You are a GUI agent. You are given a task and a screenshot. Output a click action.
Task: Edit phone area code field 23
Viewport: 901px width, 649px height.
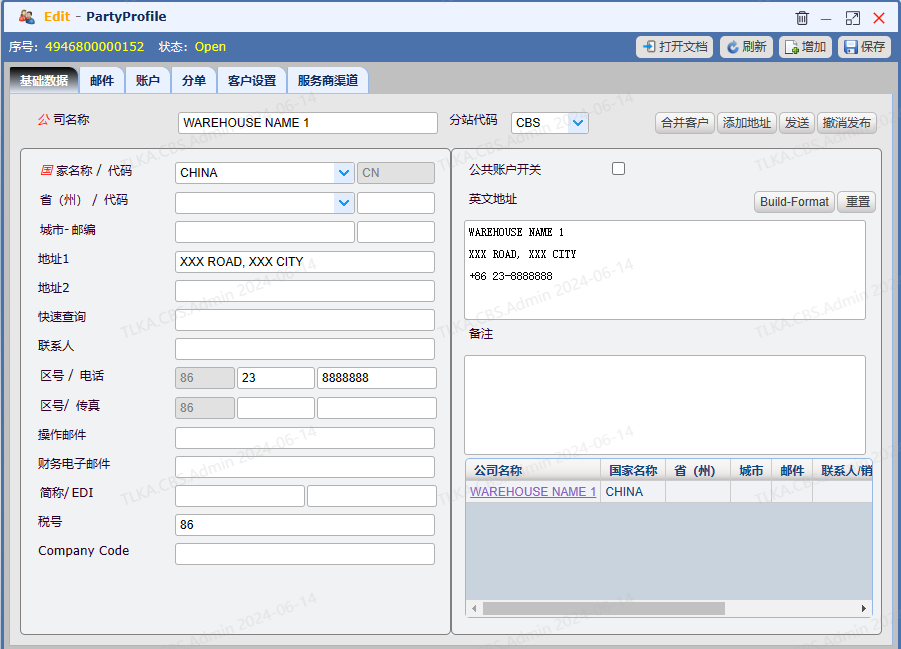pyautogui.click(x=276, y=378)
